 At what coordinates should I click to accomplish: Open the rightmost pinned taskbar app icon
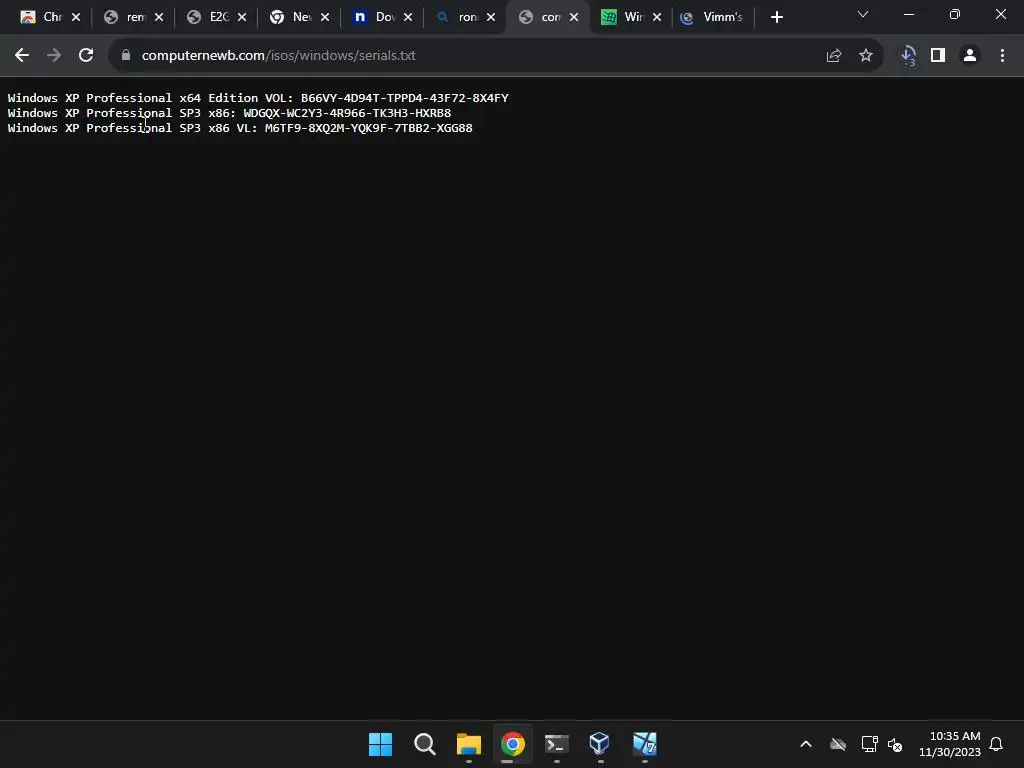[x=645, y=744]
